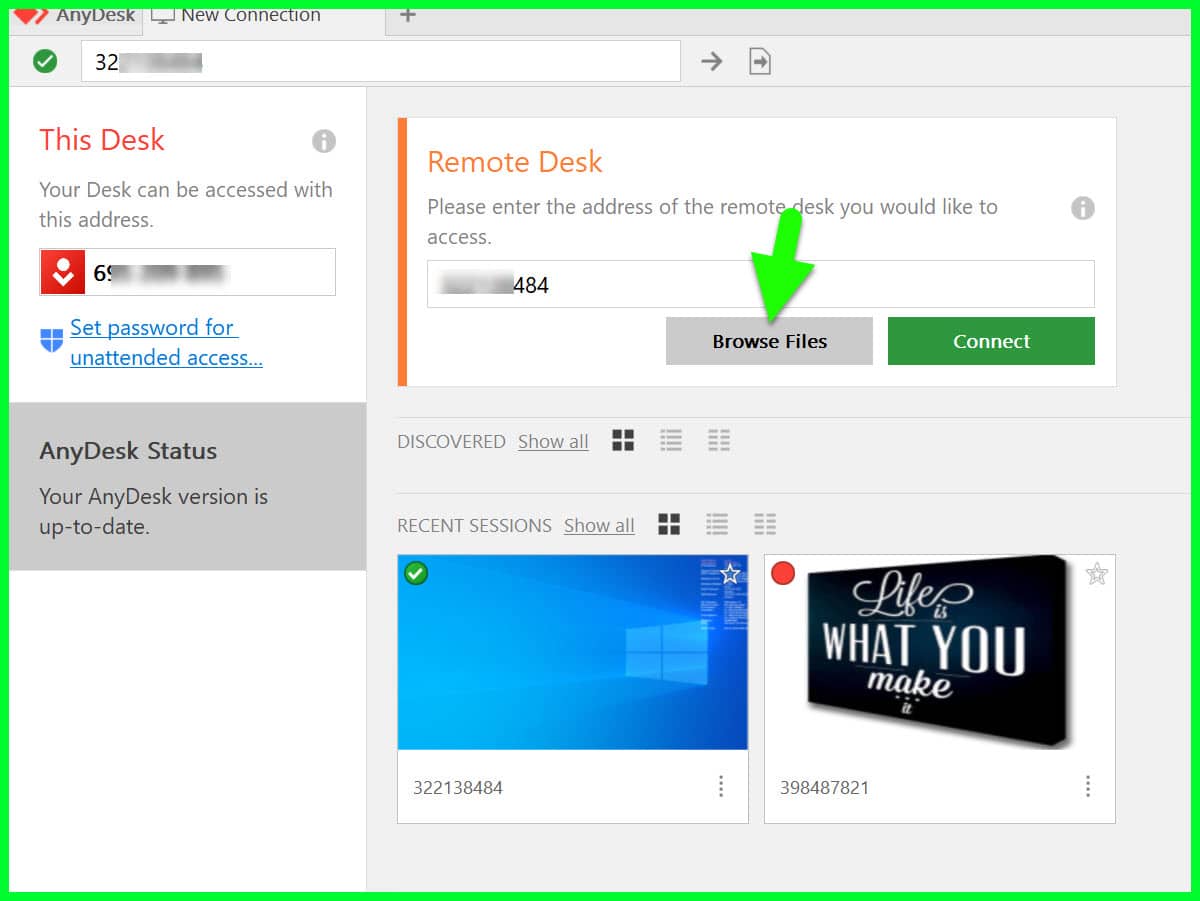
Task: Click the online status dot on session 322138484
Action: (x=416, y=574)
